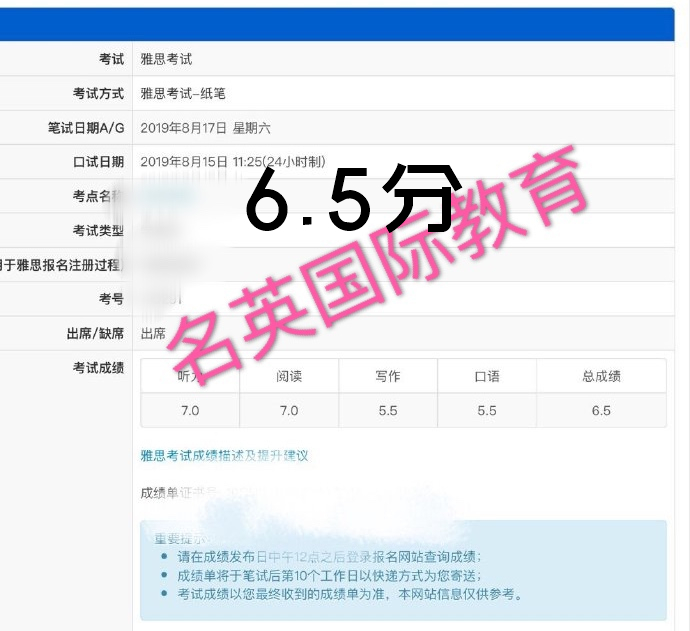This screenshot has width=690, height=631.
Task: Select the listening score 7.0 cell under 听力
Action: [x=190, y=411]
